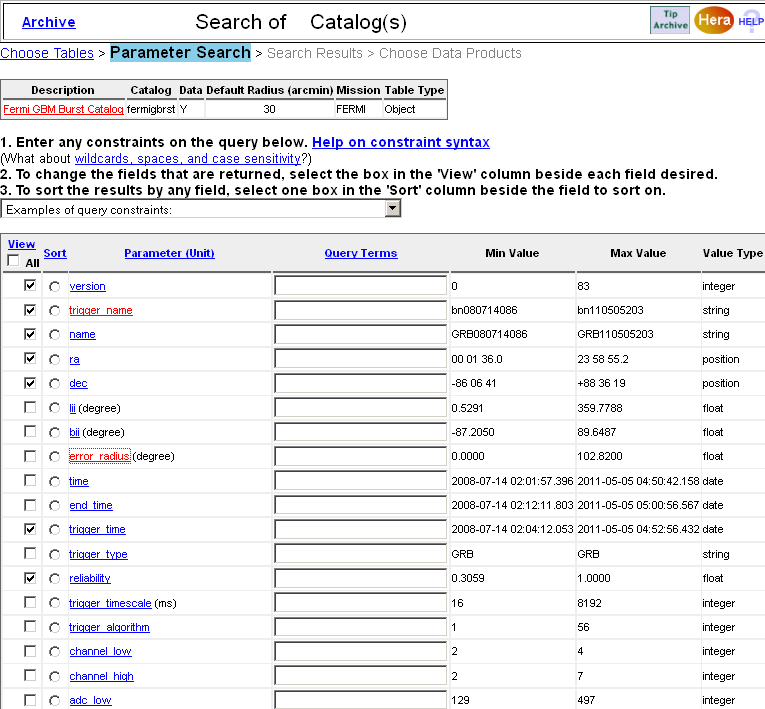Open the channel_low parameter link
The height and width of the screenshot is (709, 765).
100,651
